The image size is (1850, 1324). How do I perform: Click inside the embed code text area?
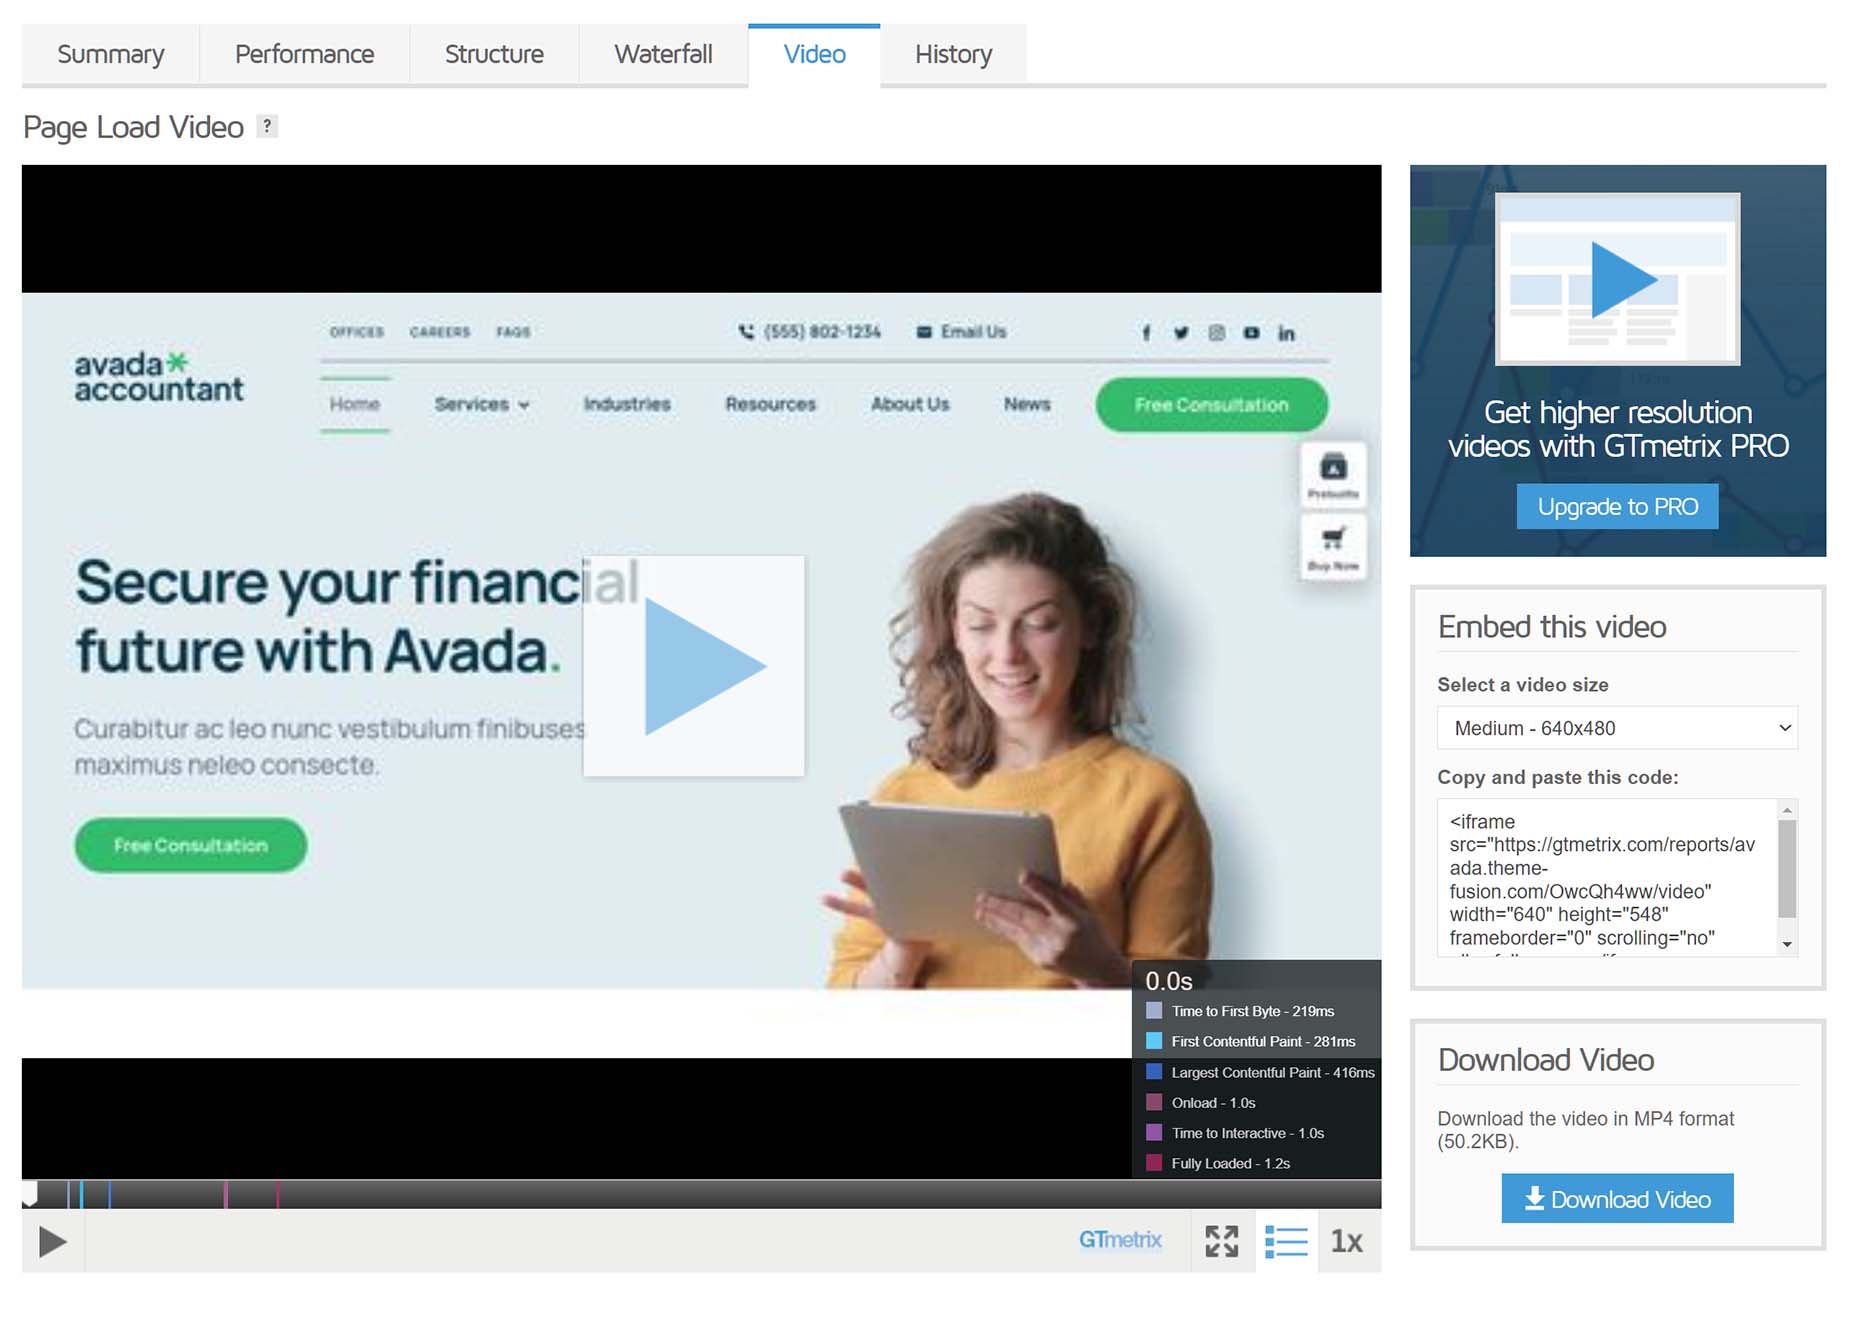click(x=1606, y=878)
